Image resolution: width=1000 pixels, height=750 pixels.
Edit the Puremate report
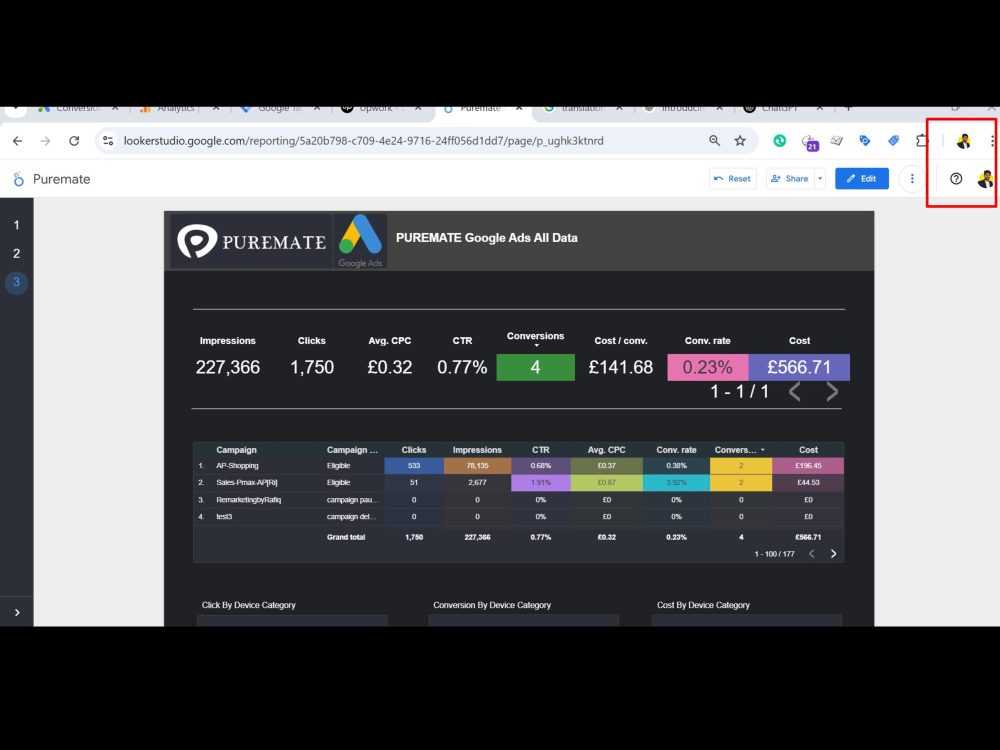[x=862, y=179]
